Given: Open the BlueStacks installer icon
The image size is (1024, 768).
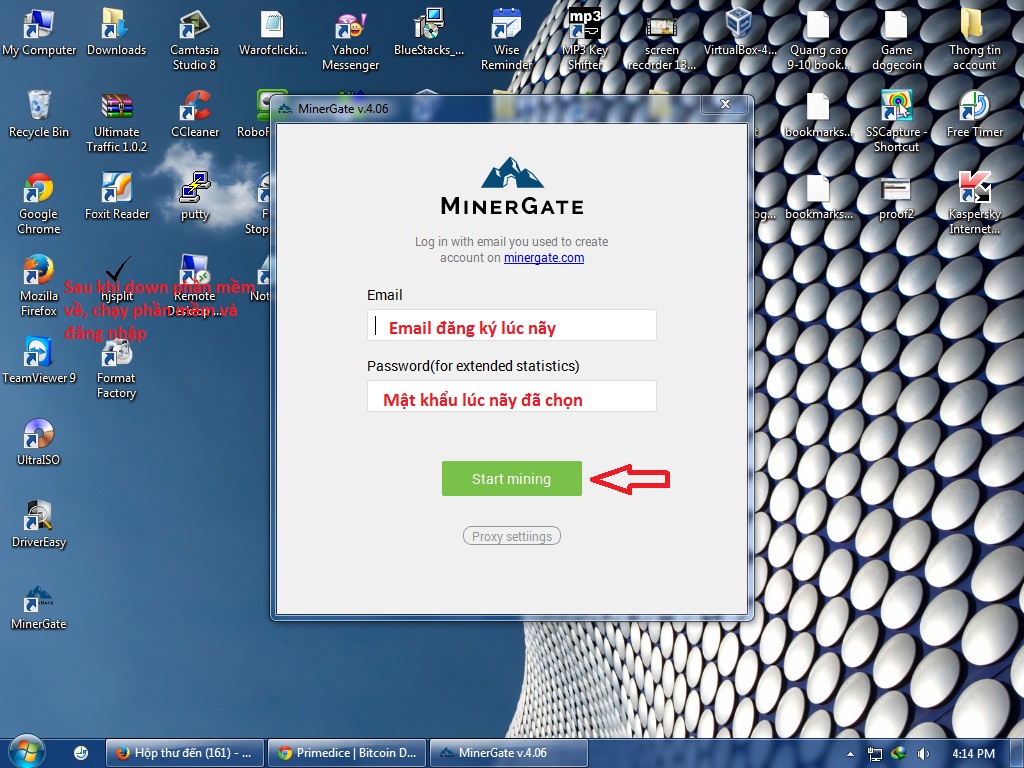Looking at the screenshot, I should (x=428, y=33).
